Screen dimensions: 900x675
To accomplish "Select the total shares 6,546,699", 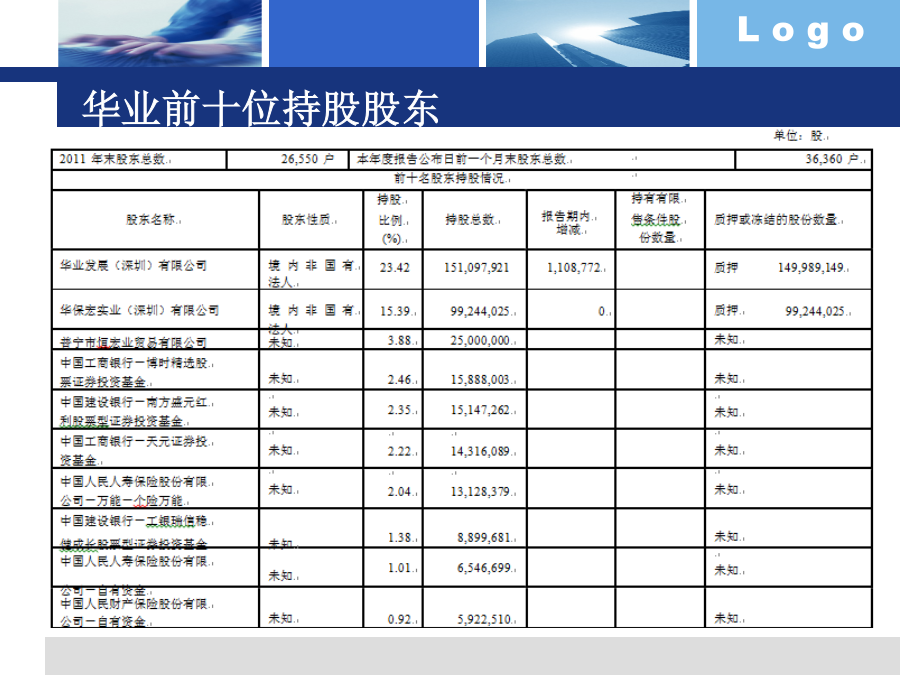I will click(x=483, y=568).
